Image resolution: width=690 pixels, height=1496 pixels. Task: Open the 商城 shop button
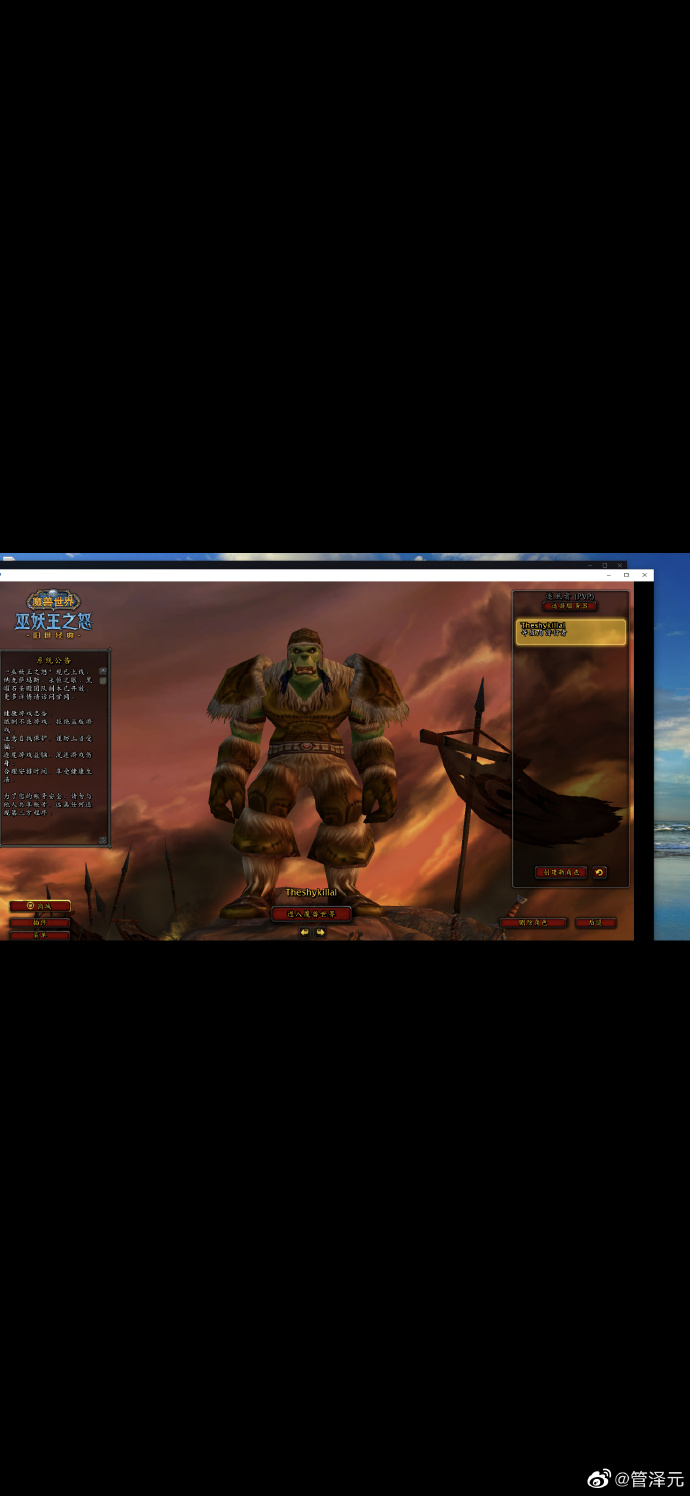[x=40, y=906]
